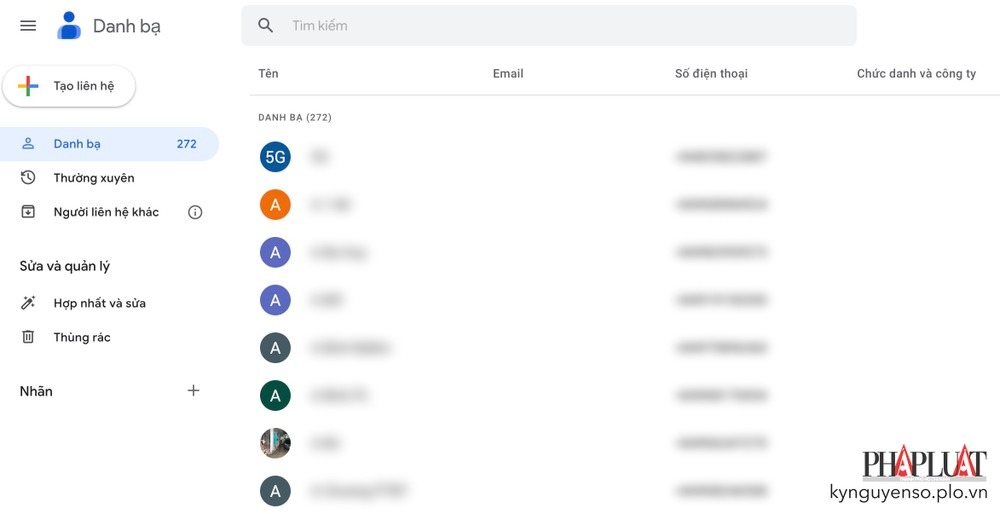
Task: Select Danh bạ in the sidebar
Action: 77,144
